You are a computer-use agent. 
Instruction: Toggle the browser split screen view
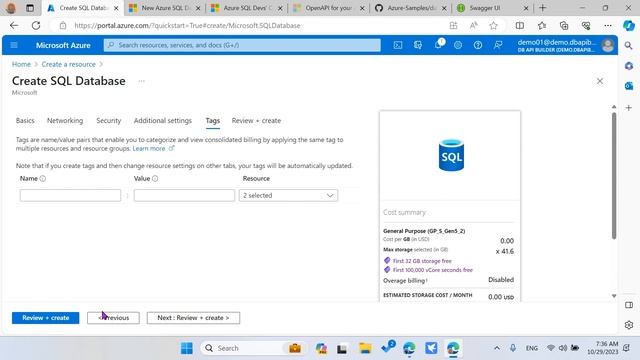coord(520,25)
